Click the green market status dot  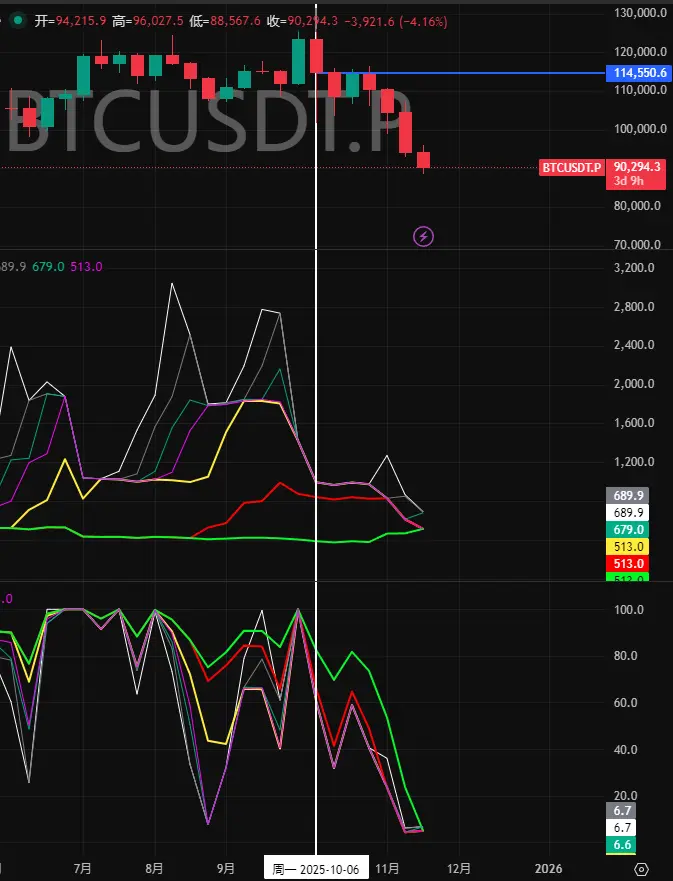[19, 21]
